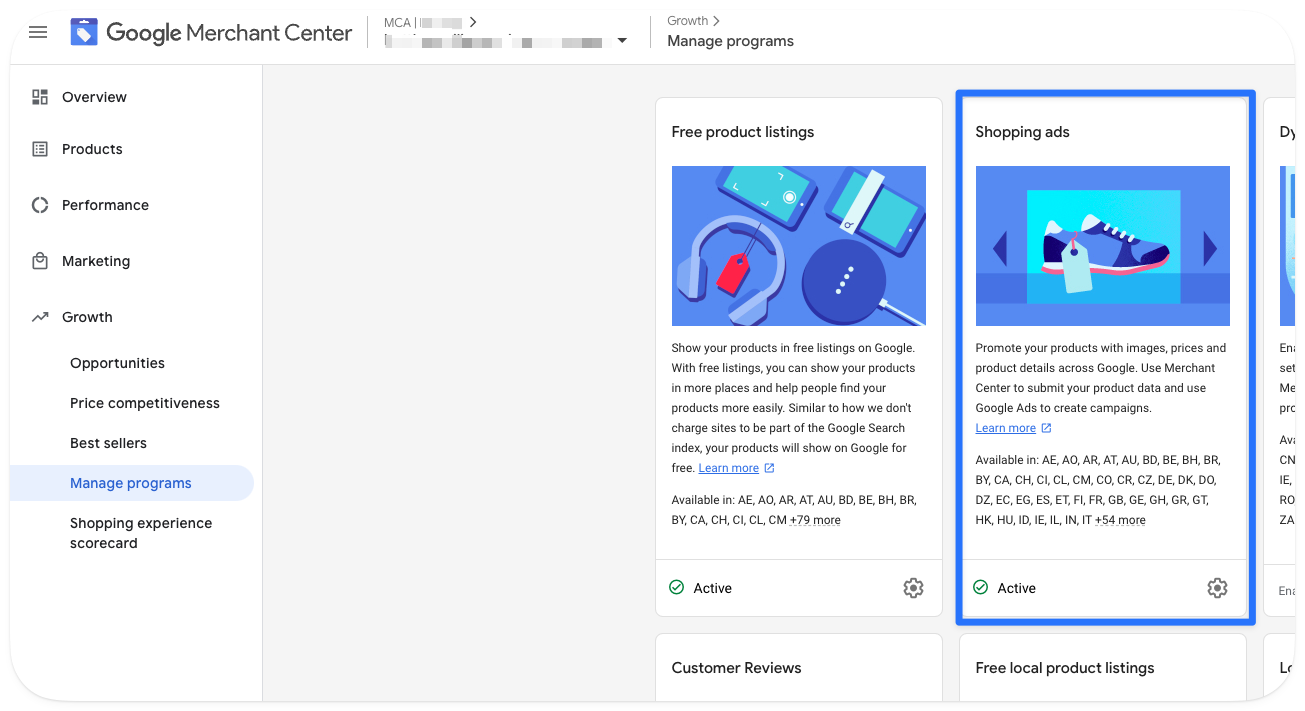Select Best sellers in sidebar
Image resolution: width=1305 pixels, height=711 pixels.
pos(108,443)
